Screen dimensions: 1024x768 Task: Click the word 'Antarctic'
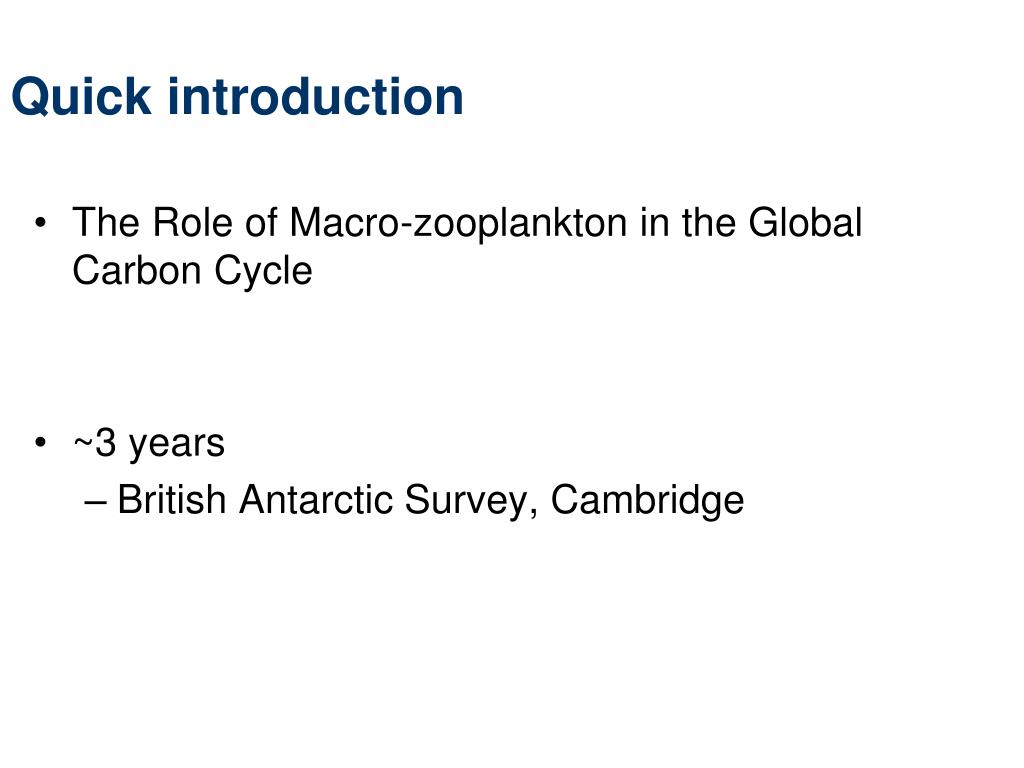click(315, 500)
